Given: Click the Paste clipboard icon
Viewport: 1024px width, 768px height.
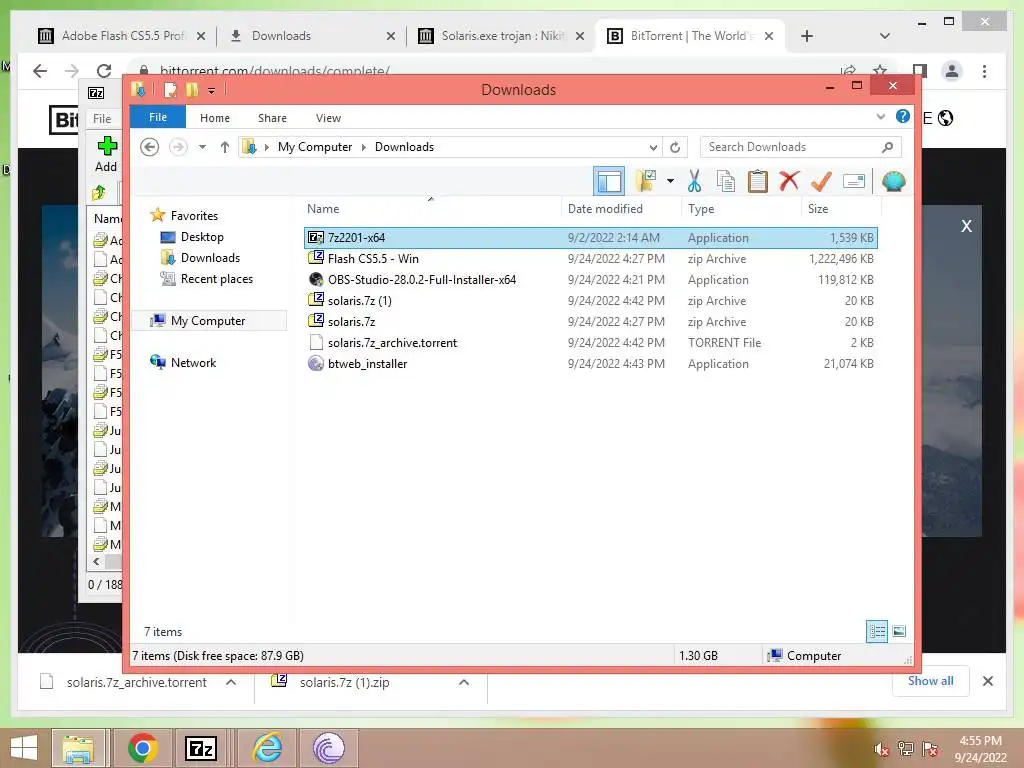Looking at the screenshot, I should [x=757, y=181].
